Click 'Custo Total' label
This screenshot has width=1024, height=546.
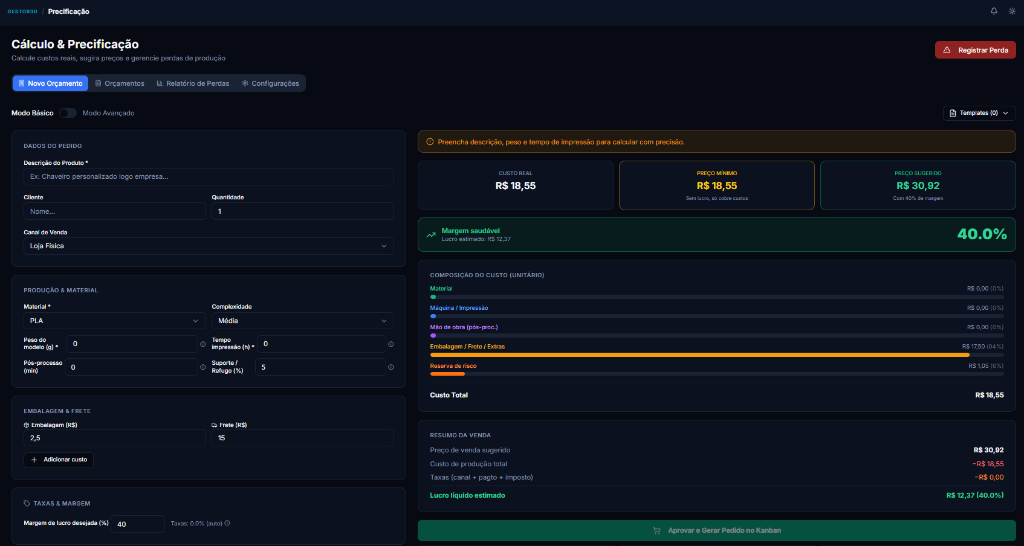pyautogui.click(x=449, y=395)
